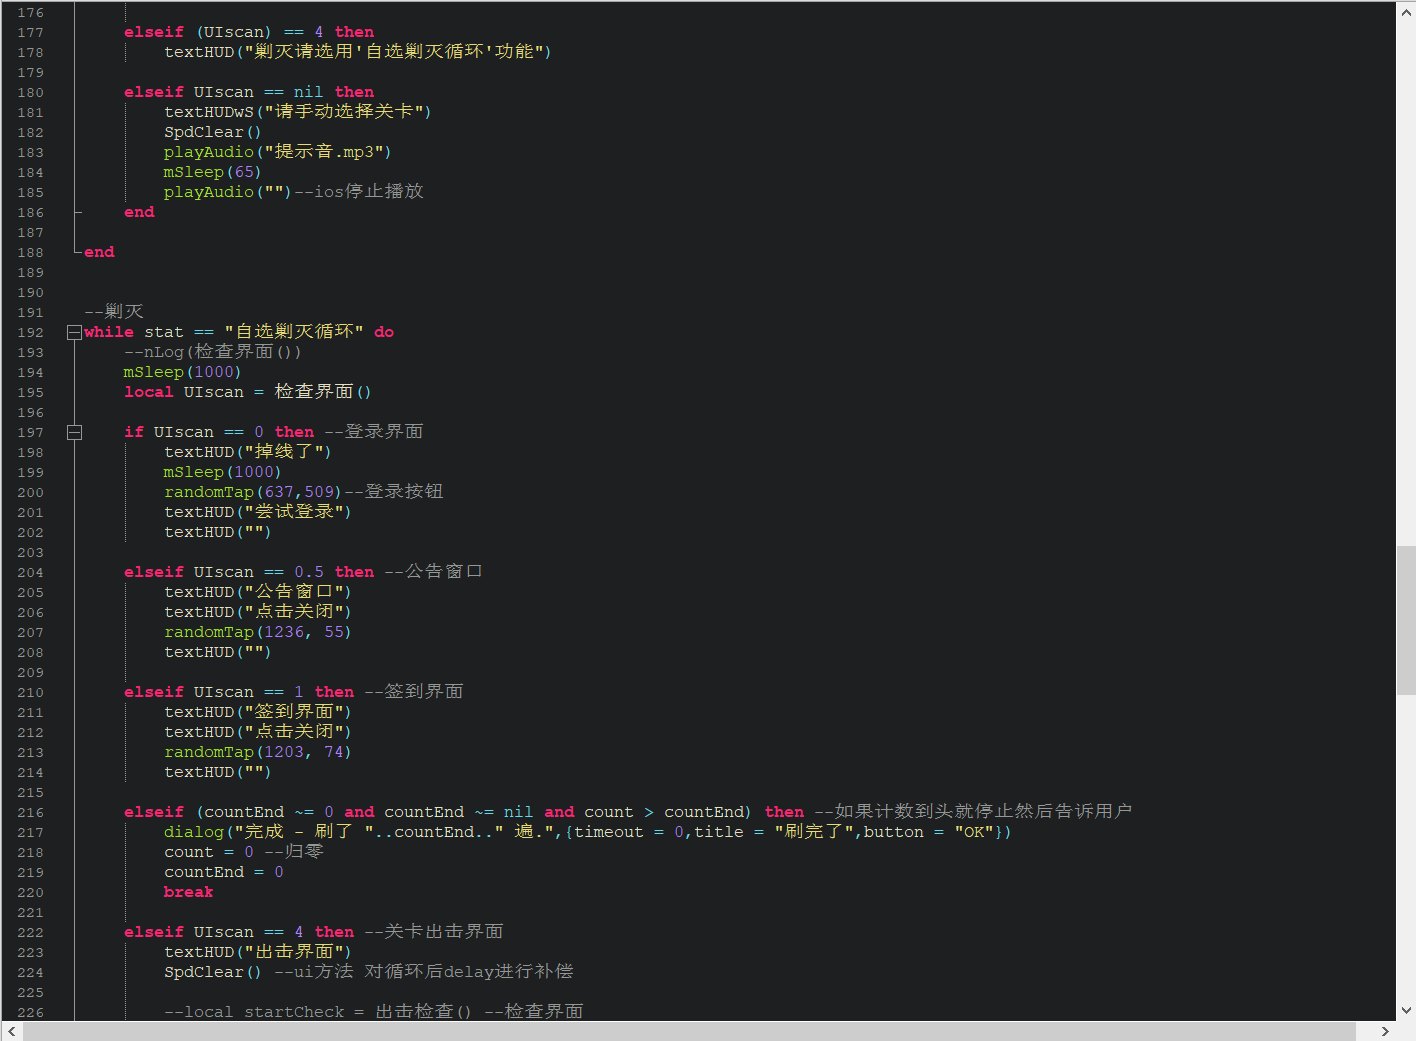Click the 'end' keyword on line 186

[x=139, y=212]
